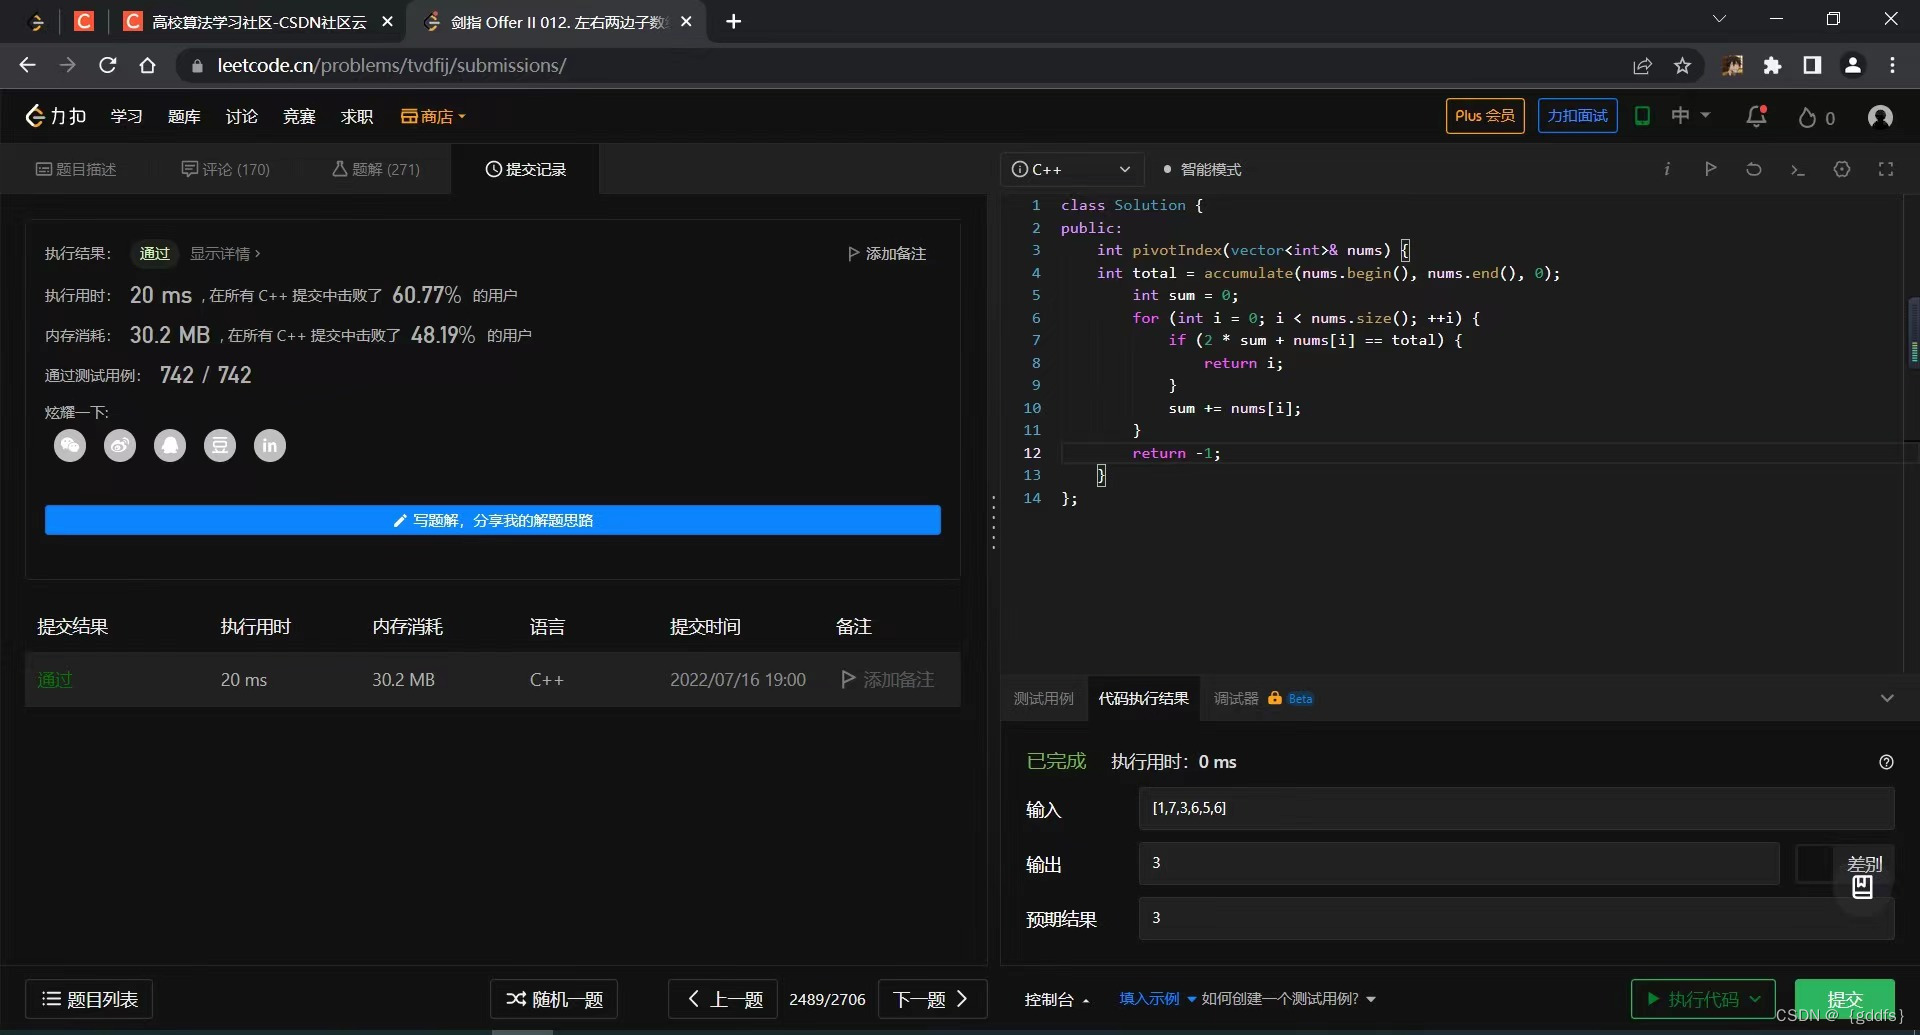Open the 中 language switch dropdown
The width and height of the screenshot is (1920, 1035).
(1691, 116)
